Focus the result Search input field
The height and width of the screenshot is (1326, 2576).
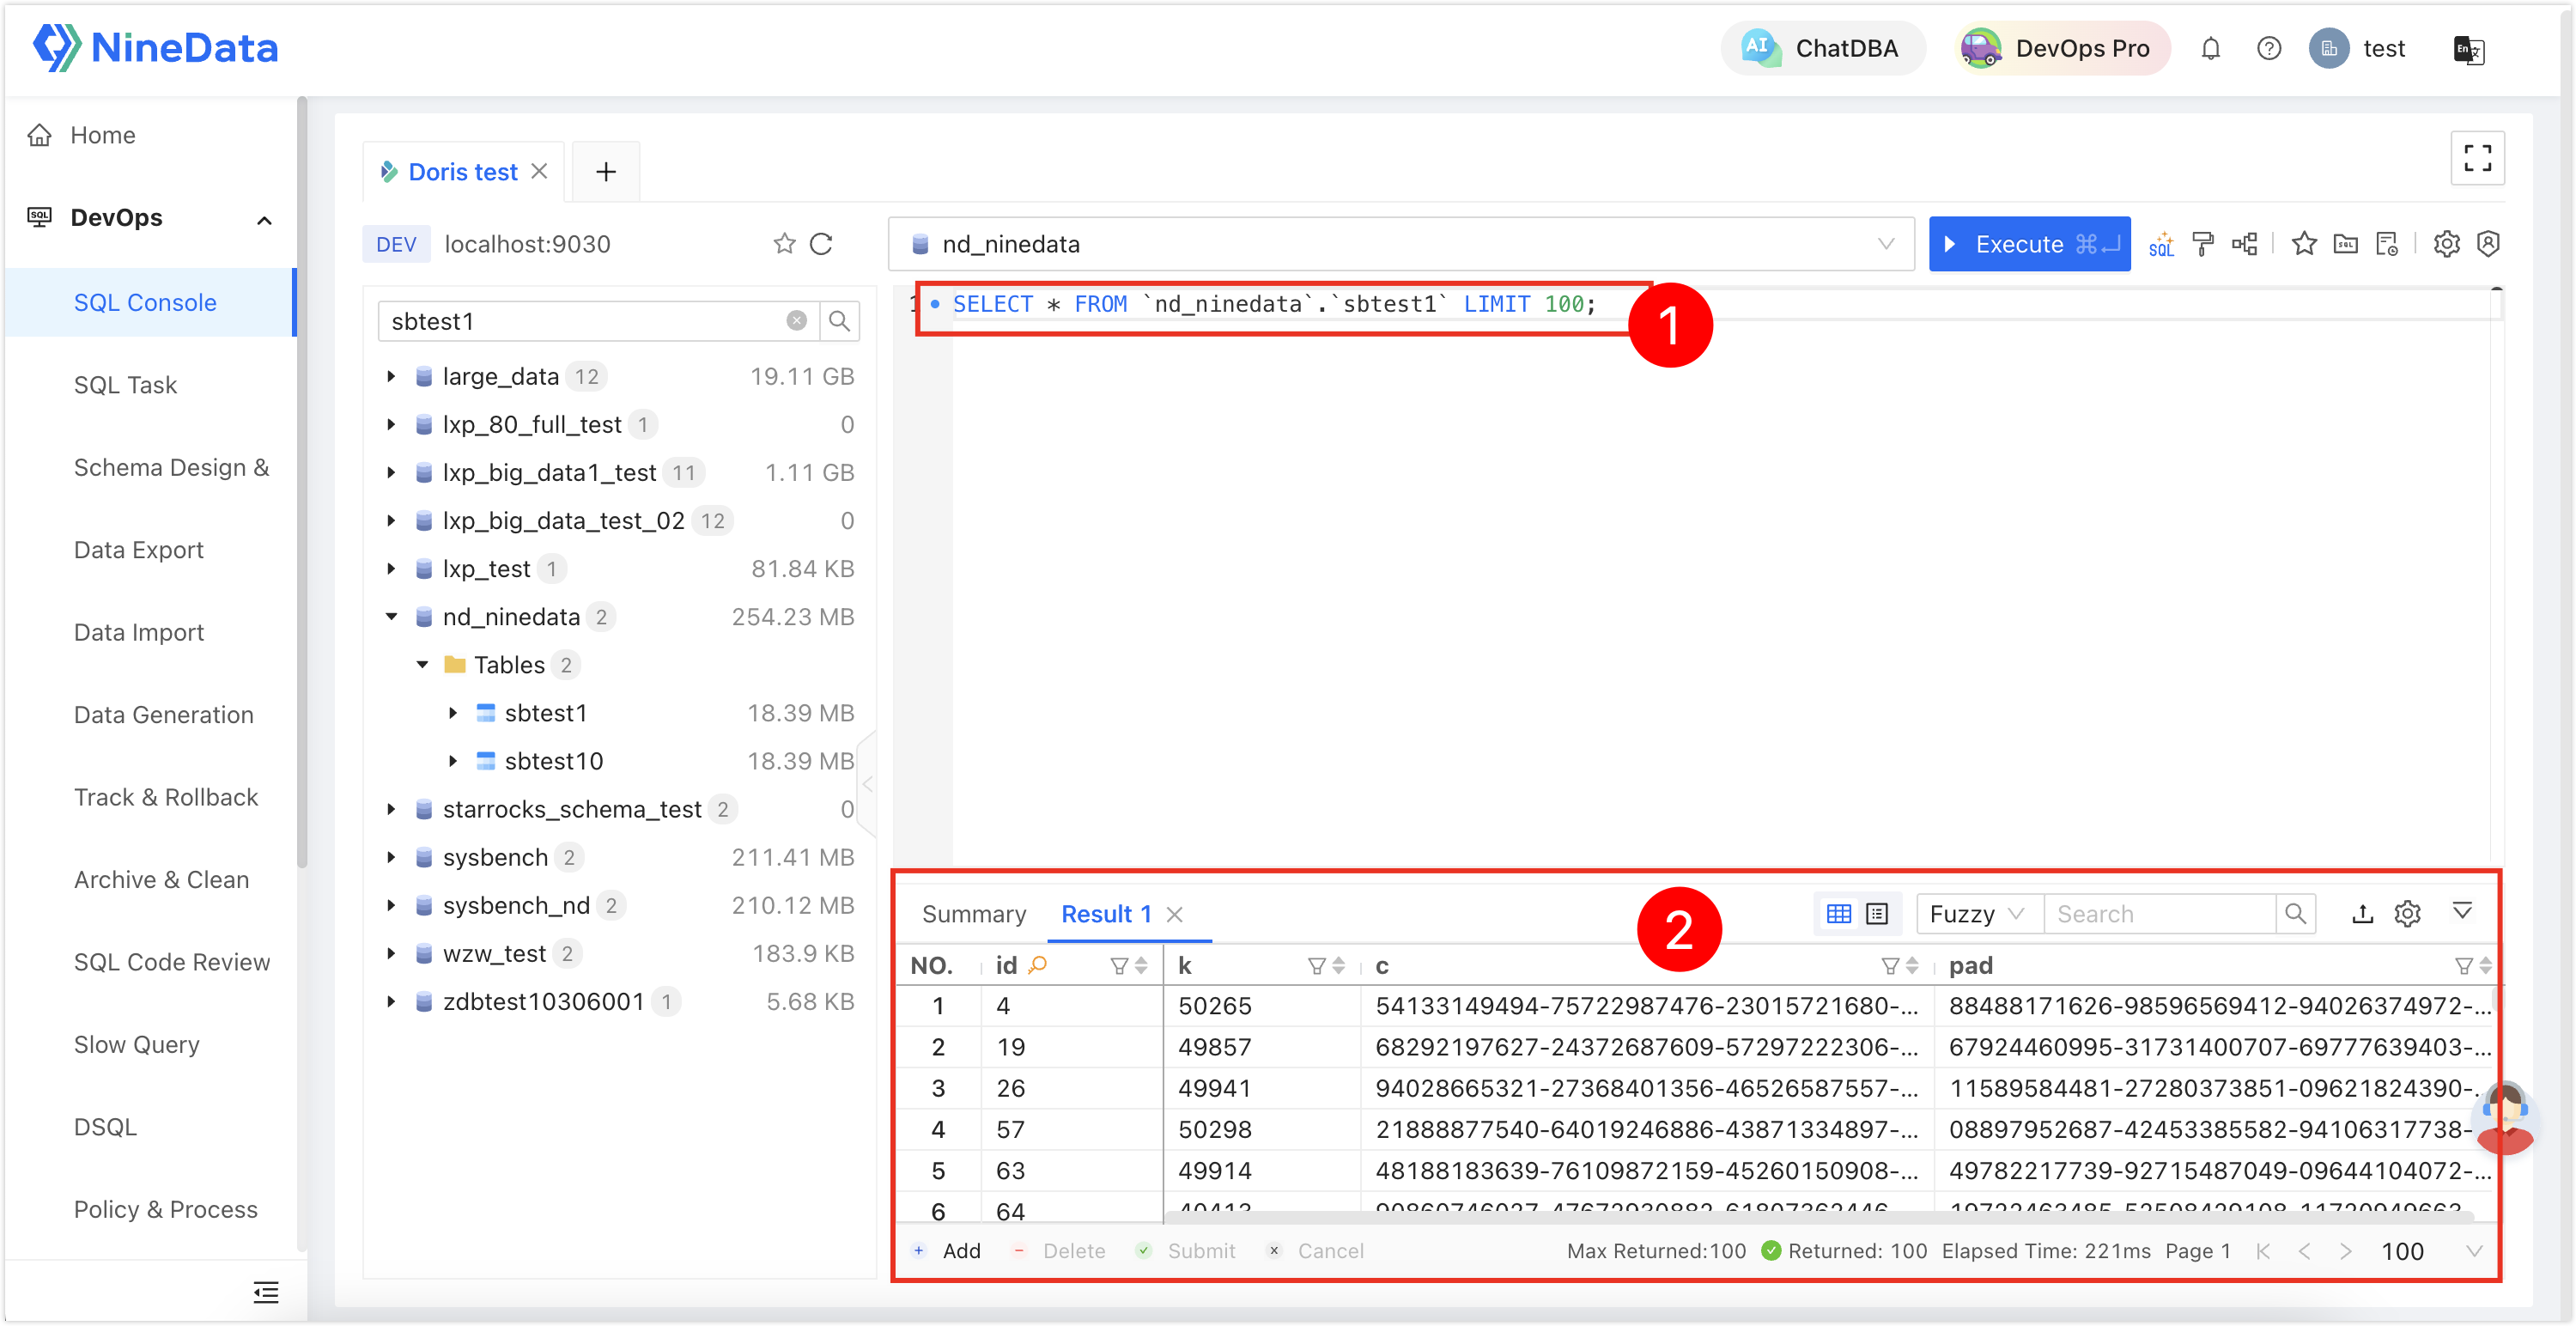(x=2160, y=913)
